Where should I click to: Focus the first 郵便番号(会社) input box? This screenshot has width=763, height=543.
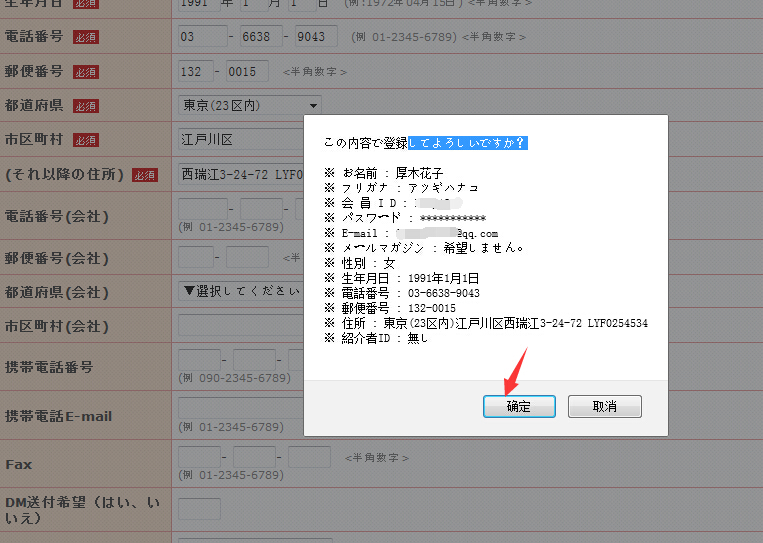[196, 256]
